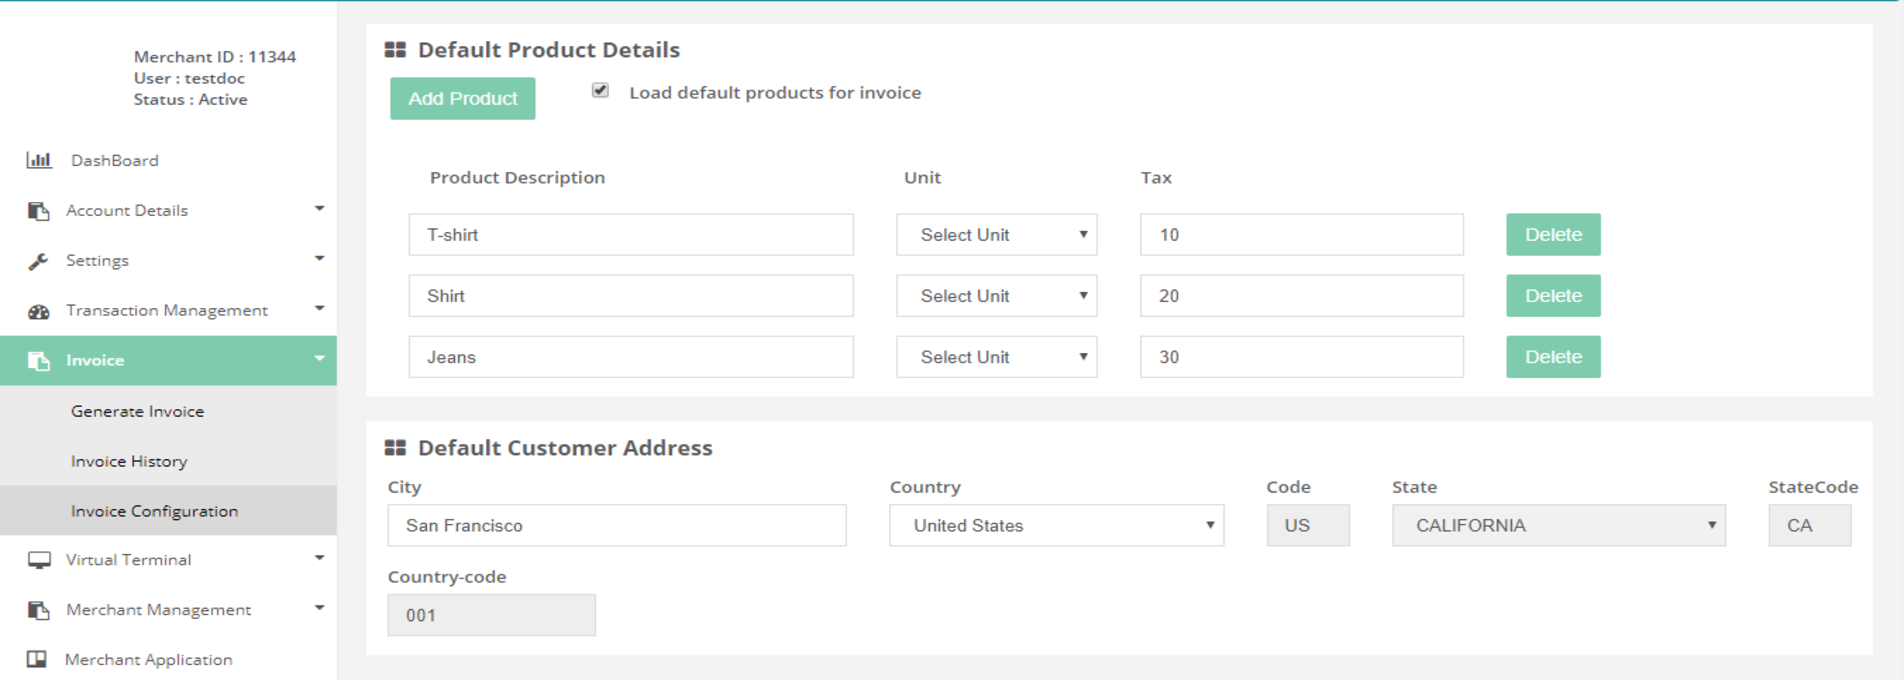Open the State dropdown showing CALIFORNIA

[1558, 526]
